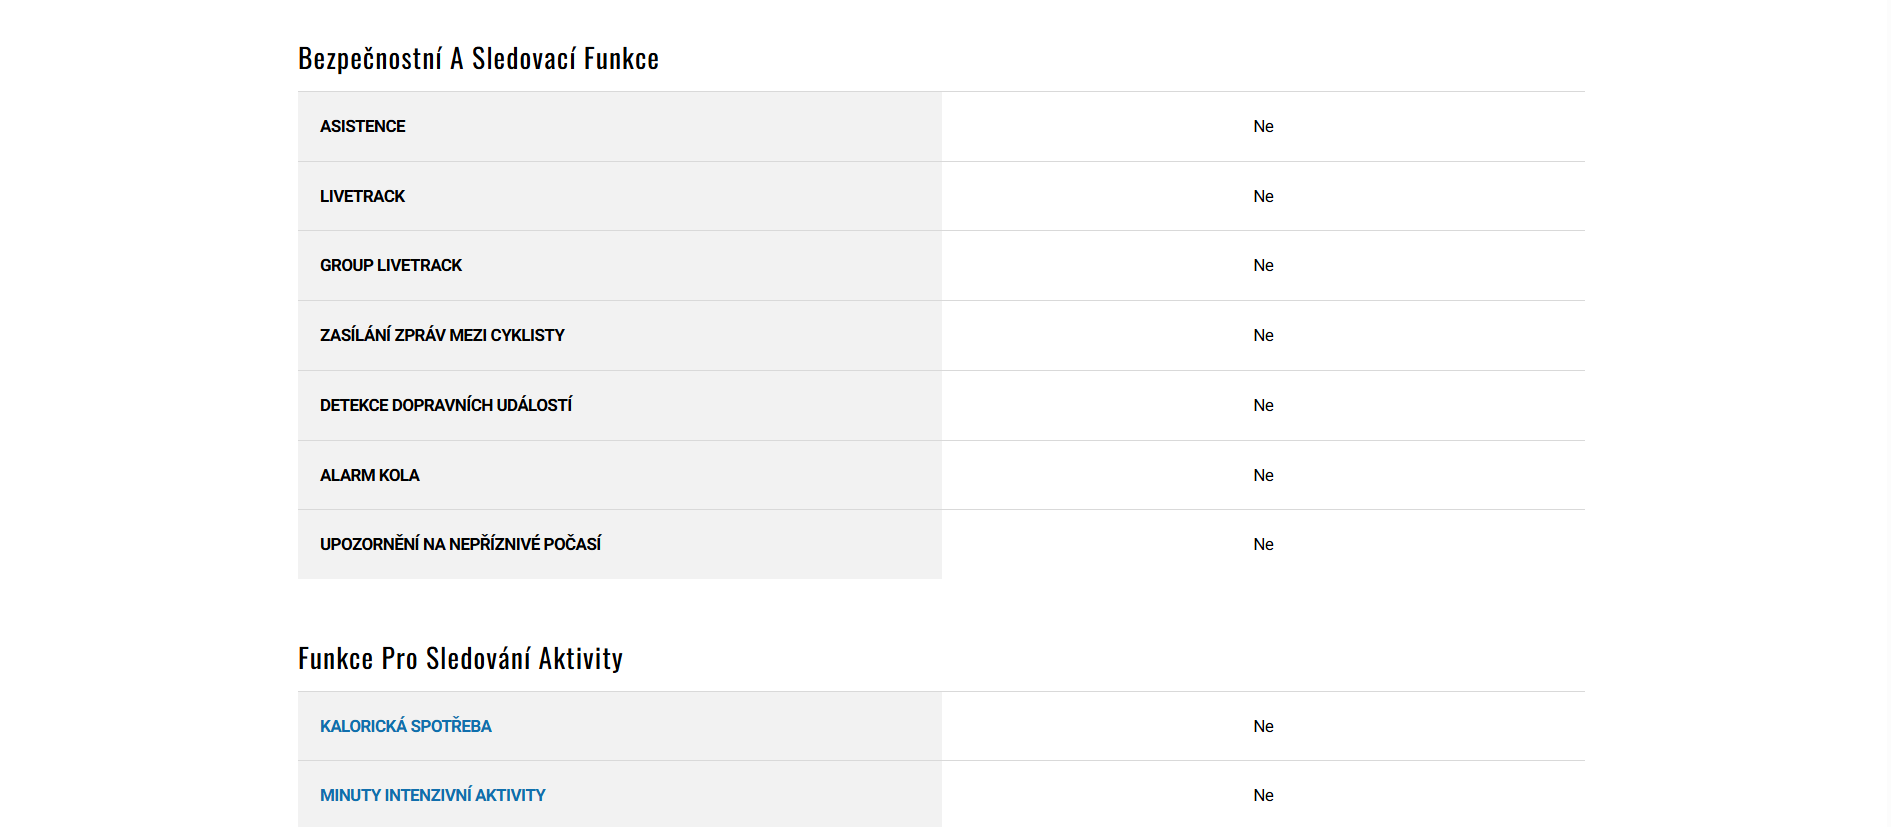The width and height of the screenshot is (1891, 827).
Task: Click the Ne value for Asistence
Action: (x=1263, y=126)
